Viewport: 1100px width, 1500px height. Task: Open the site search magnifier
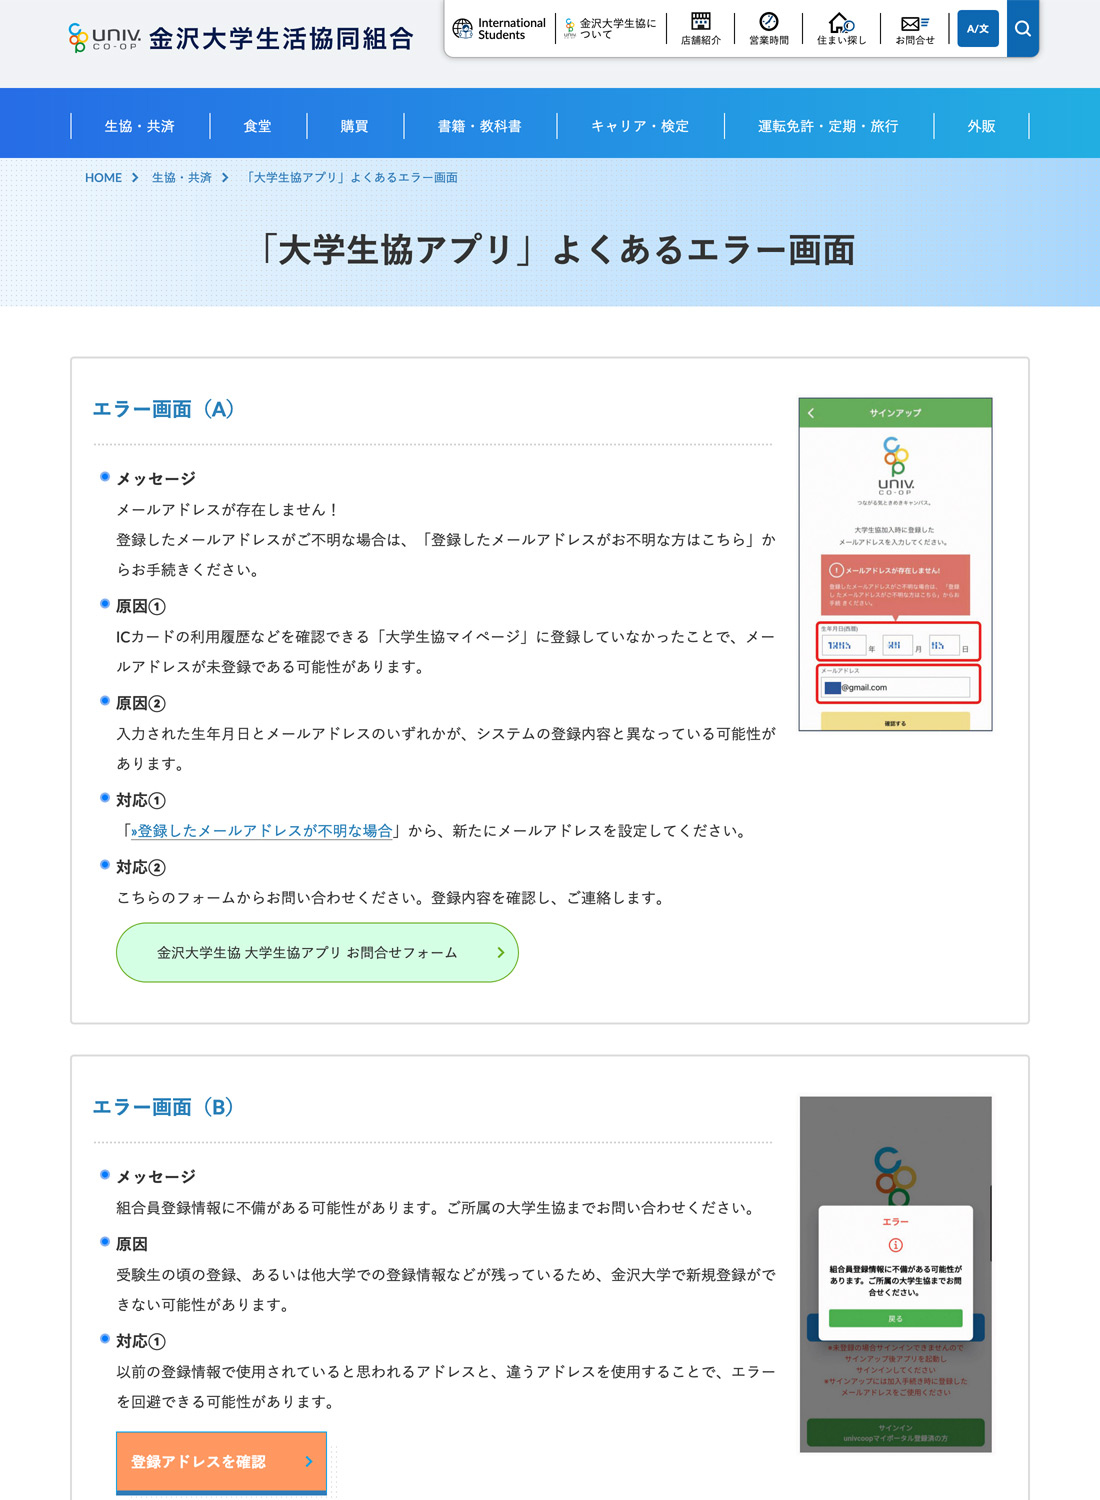(1023, 28)
